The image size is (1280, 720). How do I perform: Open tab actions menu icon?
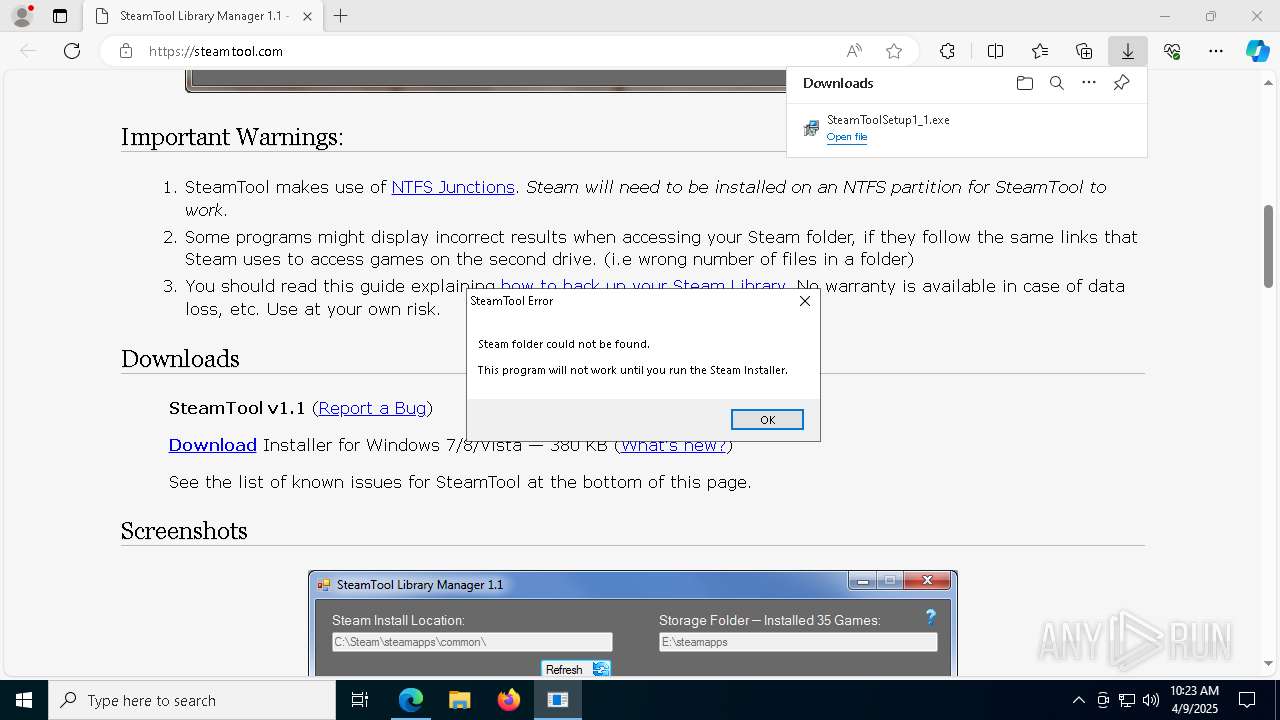[60, 16]
